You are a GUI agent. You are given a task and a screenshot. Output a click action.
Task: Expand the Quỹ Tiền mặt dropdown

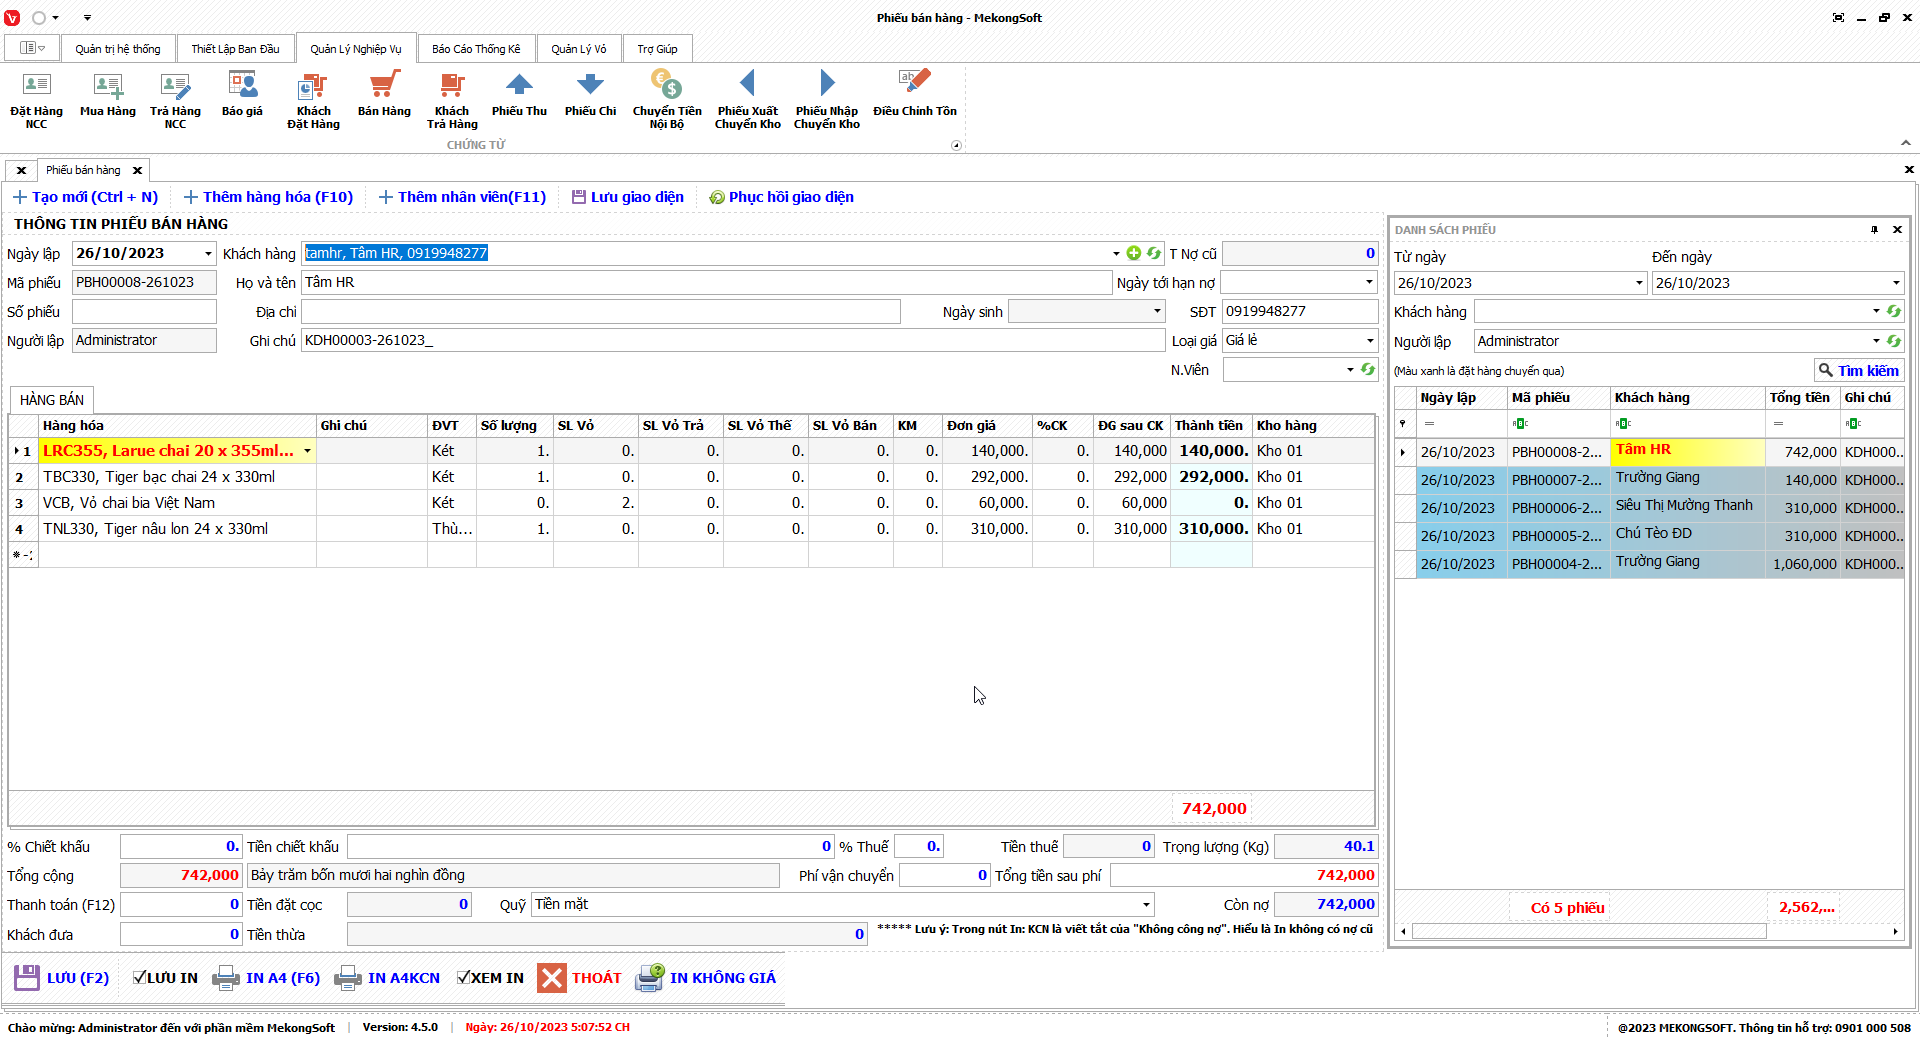1146,905
